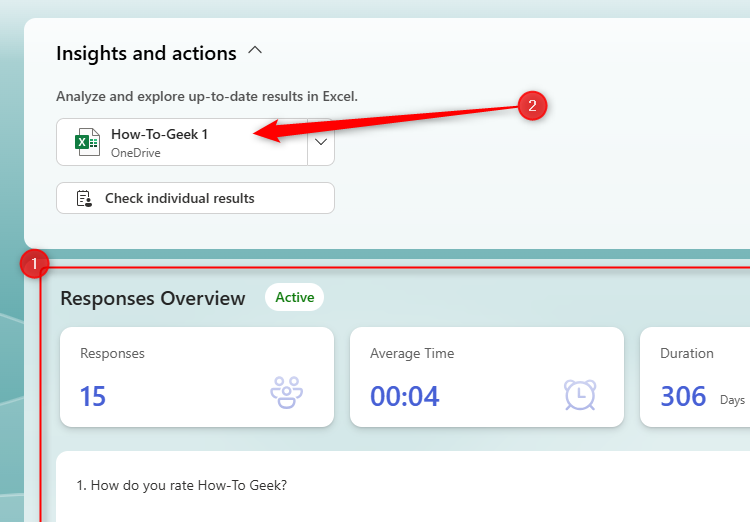The image size is (750, 522).
Task: Open the How-To-Geek 1 workbook
Action: click(x=182, y=142)
